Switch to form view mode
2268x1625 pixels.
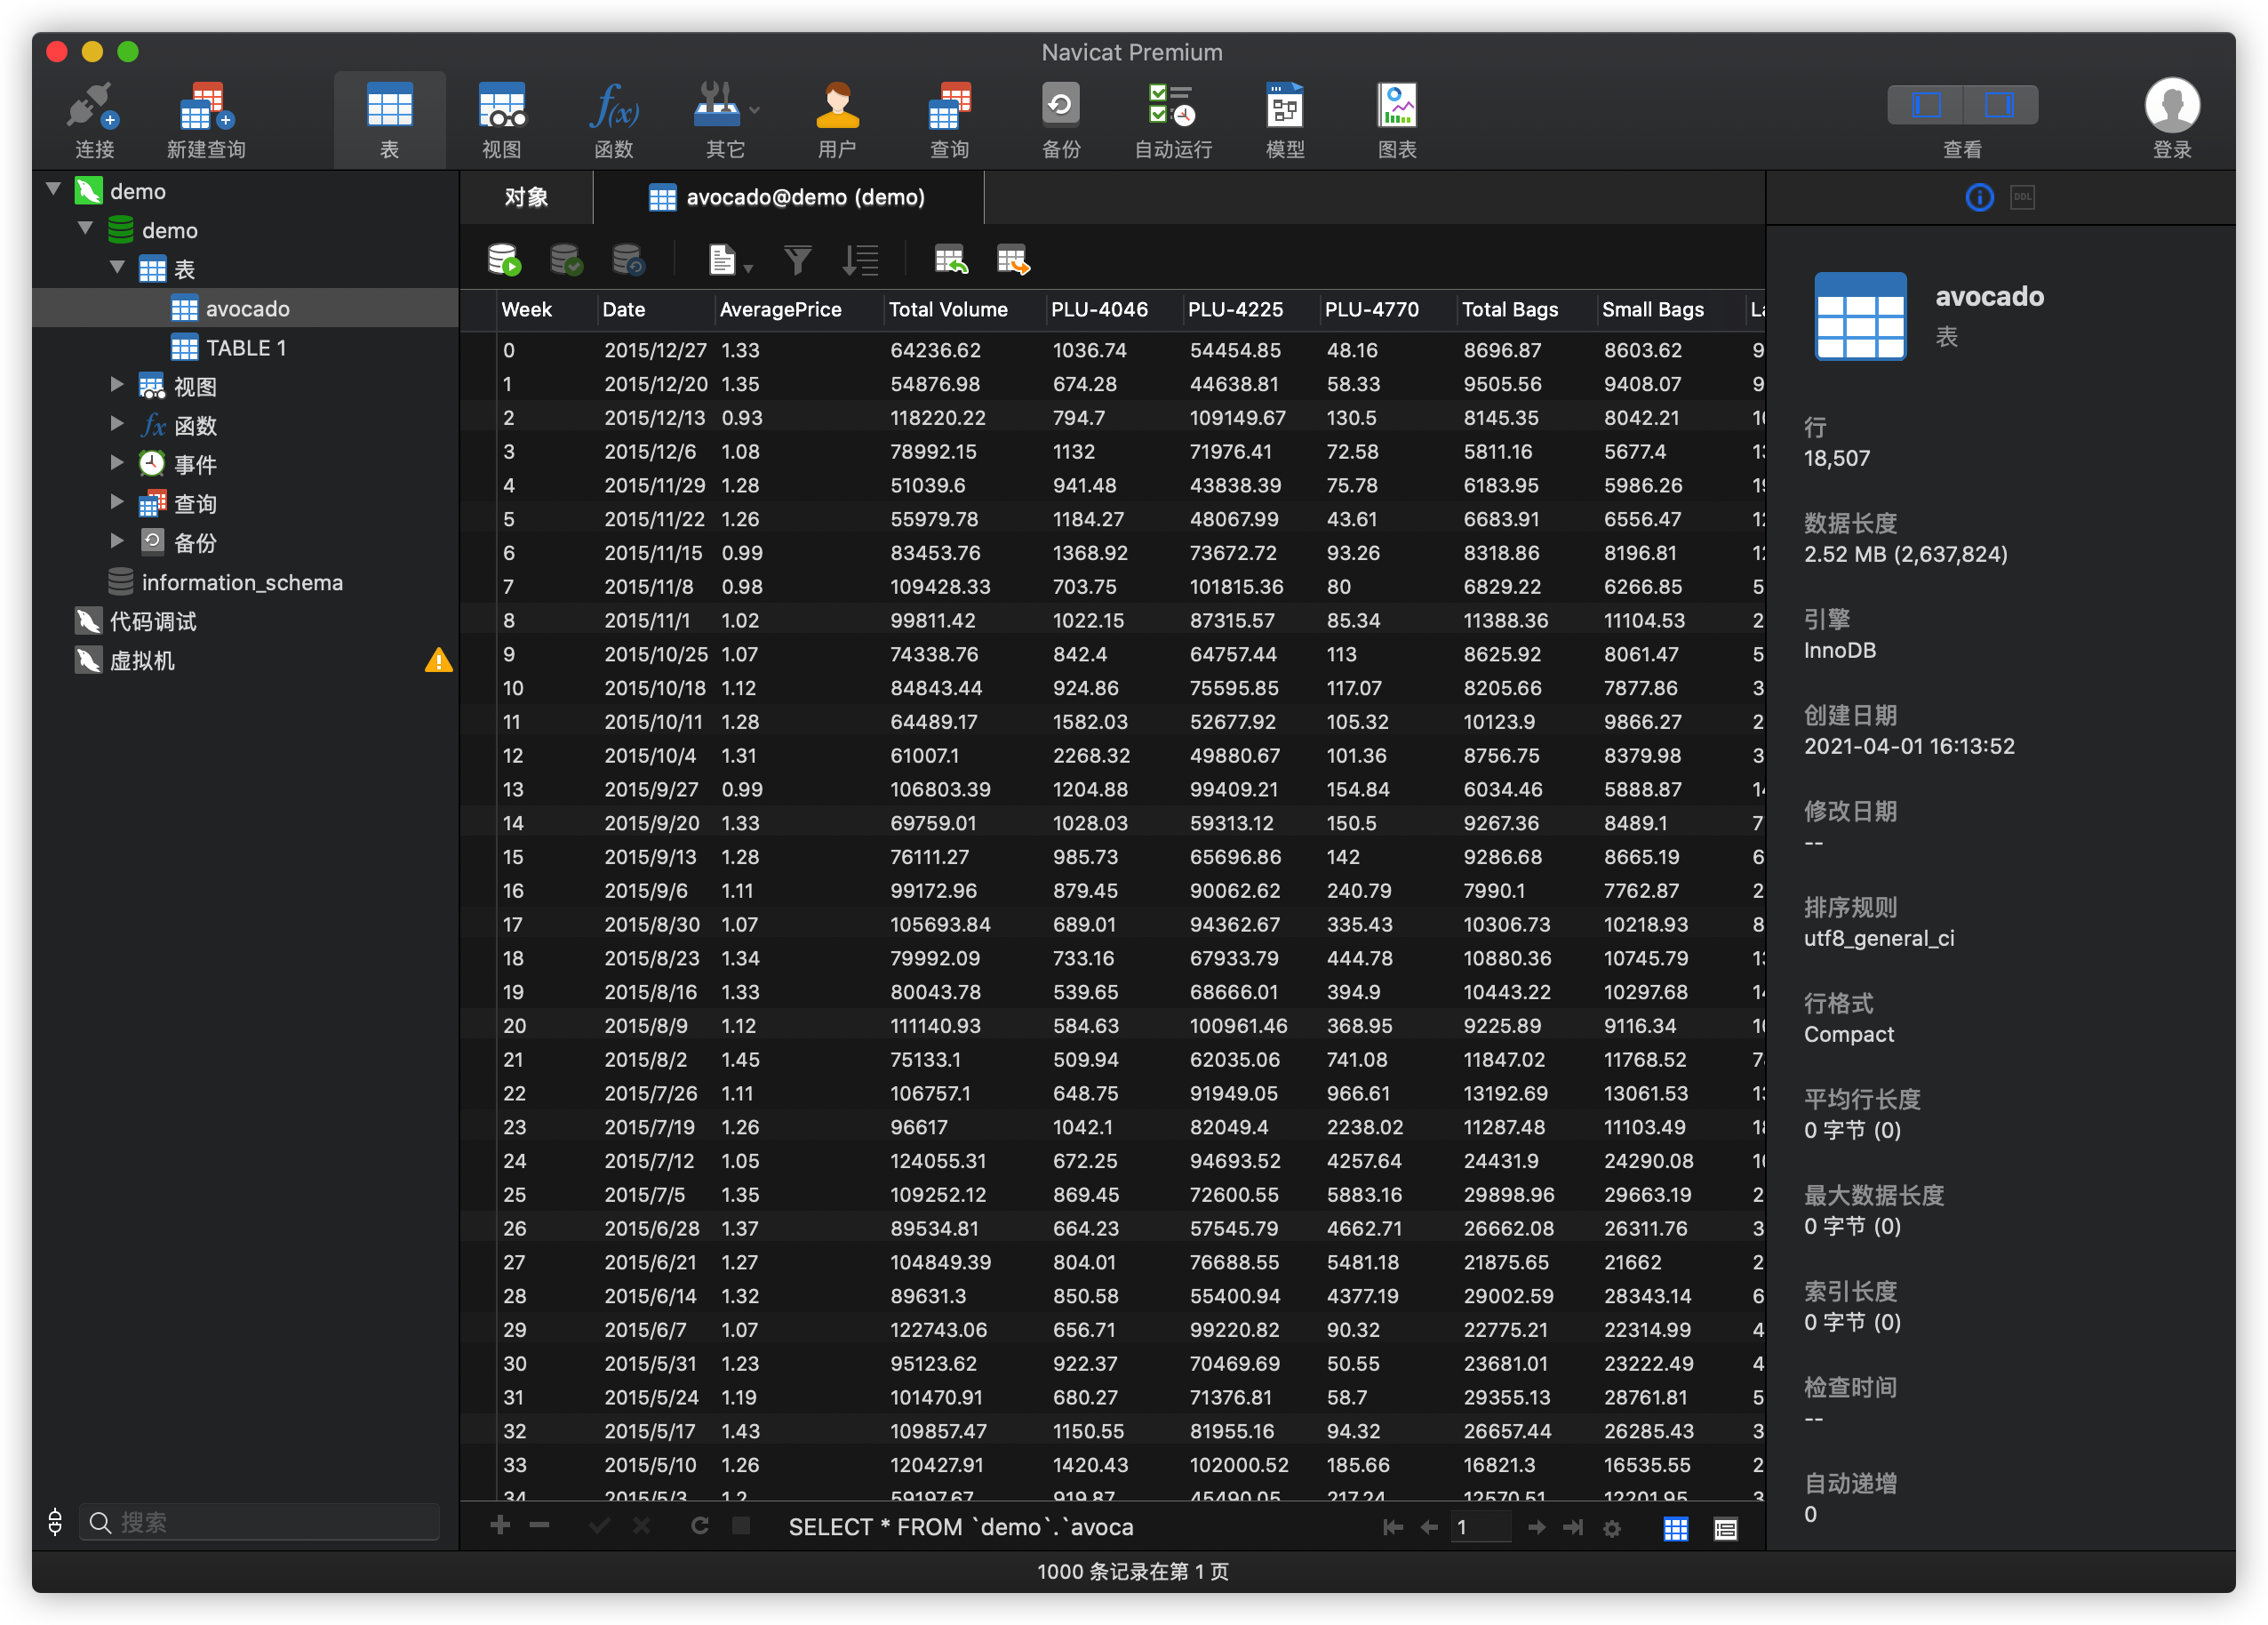pos(1725,1528)
